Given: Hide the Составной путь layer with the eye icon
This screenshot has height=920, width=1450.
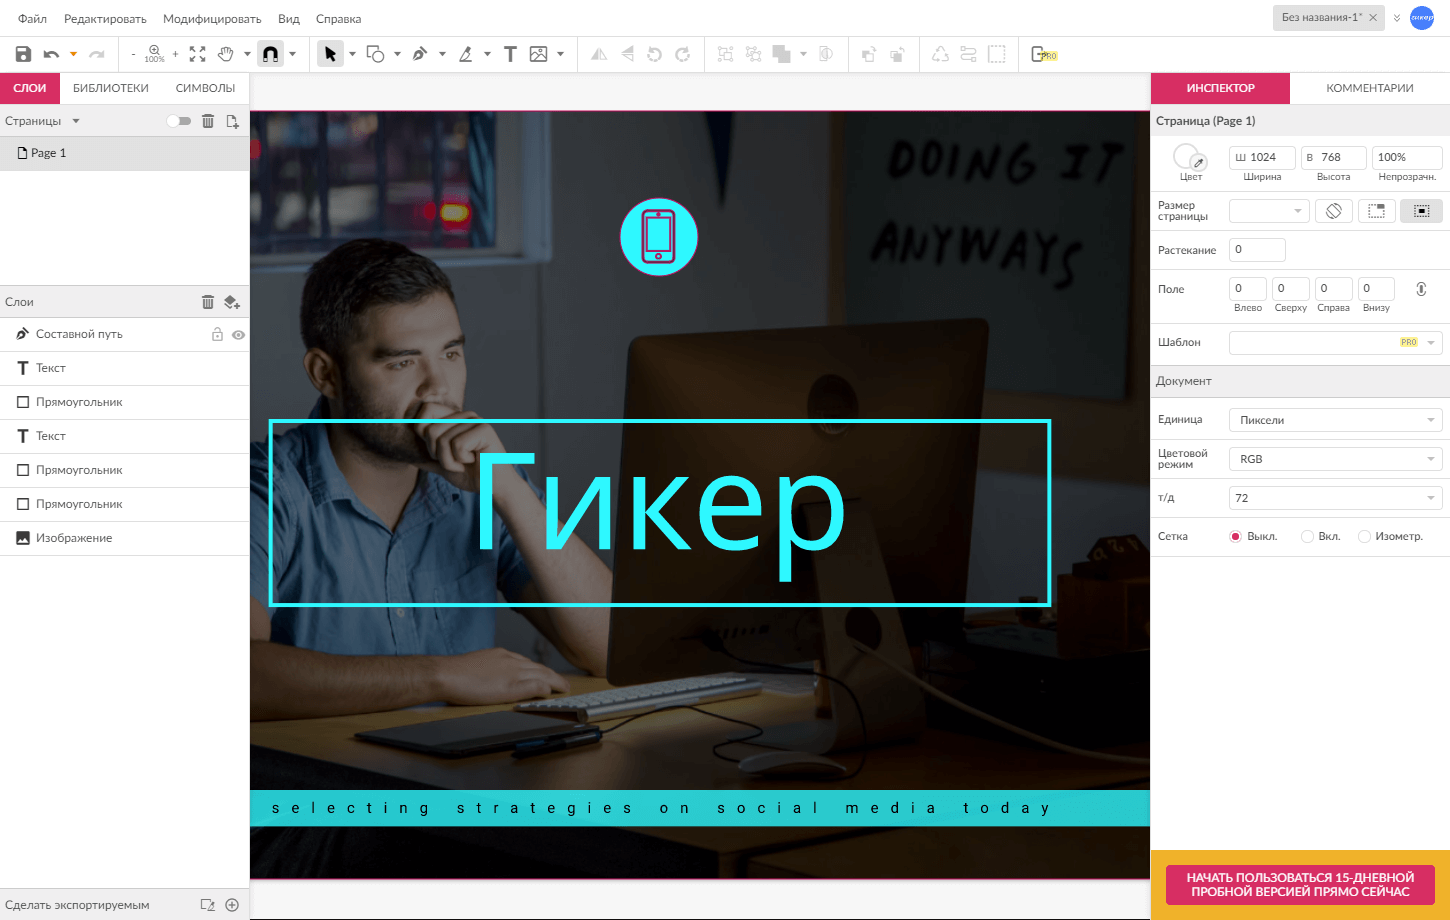Looking at the screenshot, I should [238, 335].
